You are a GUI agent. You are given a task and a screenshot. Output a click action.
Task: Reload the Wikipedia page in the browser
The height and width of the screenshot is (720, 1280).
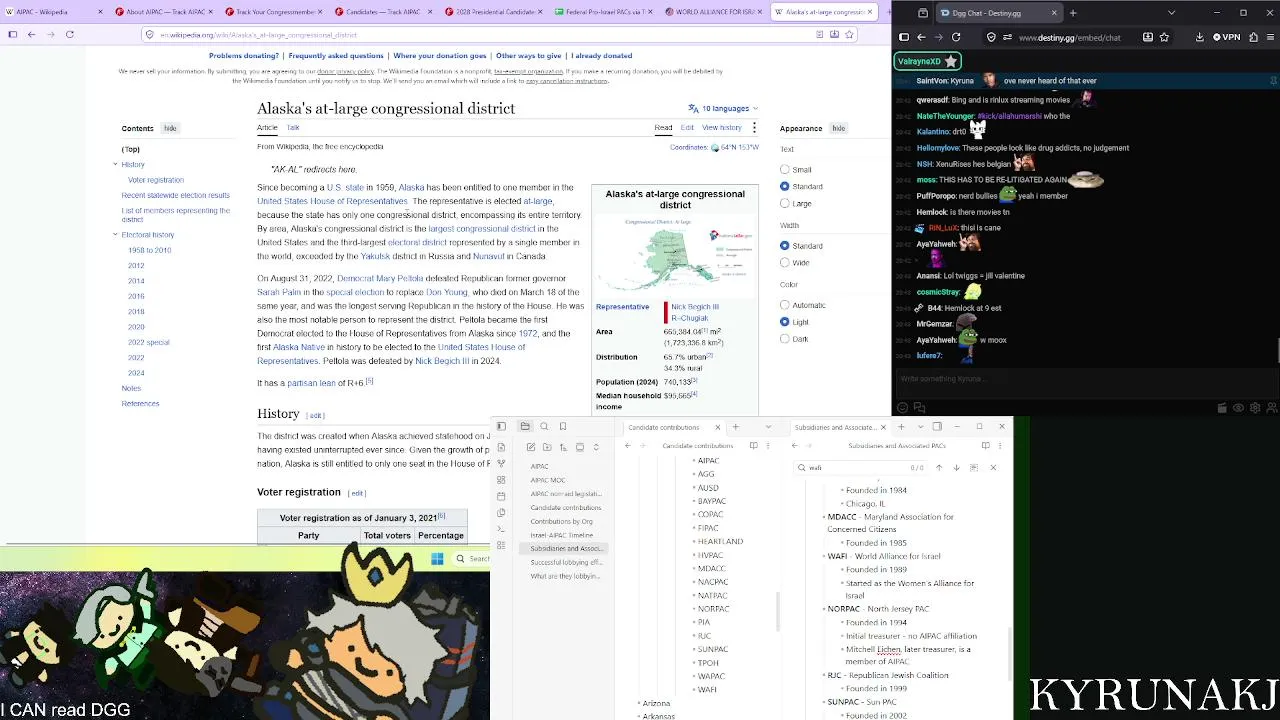[x=69, y=34]
